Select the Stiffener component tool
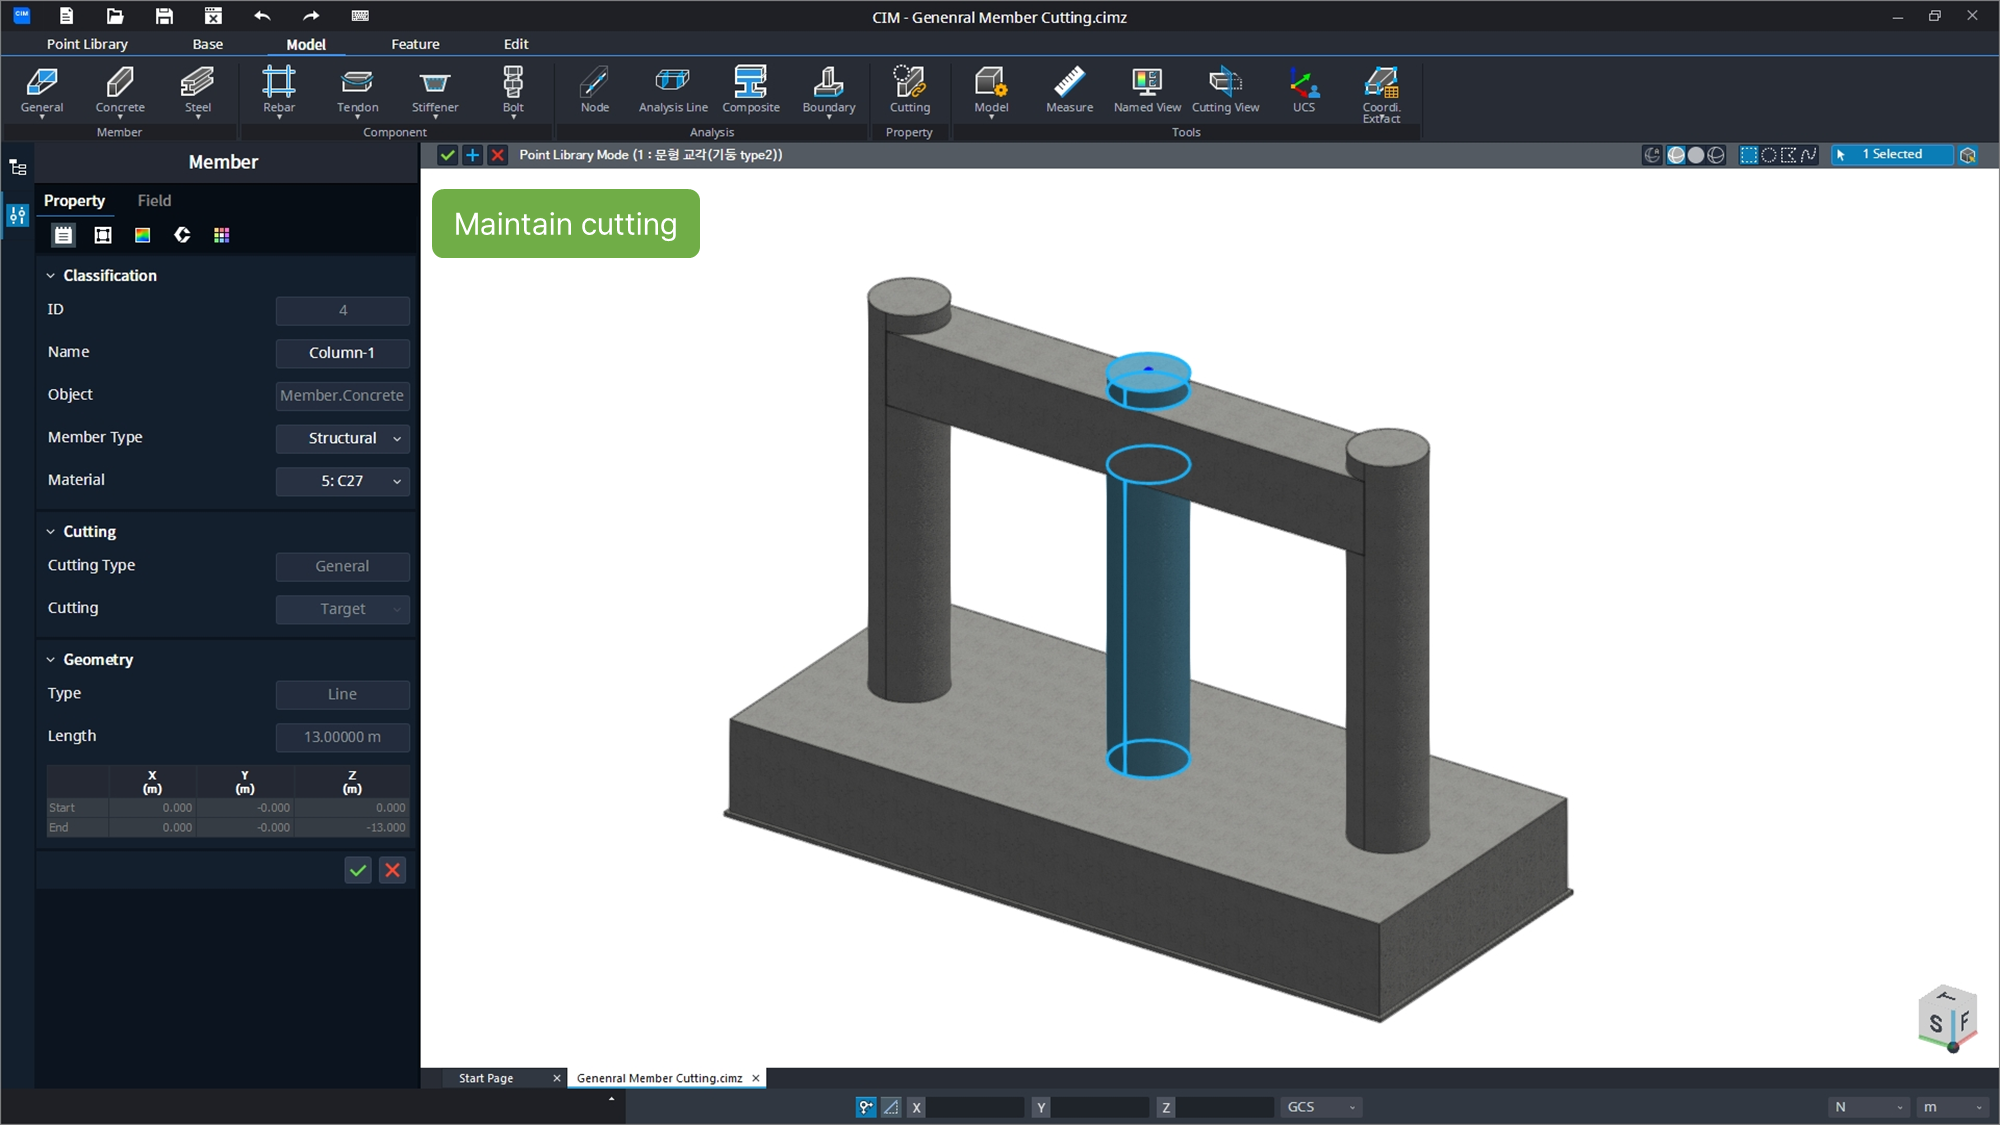 (x=435, y=92)
